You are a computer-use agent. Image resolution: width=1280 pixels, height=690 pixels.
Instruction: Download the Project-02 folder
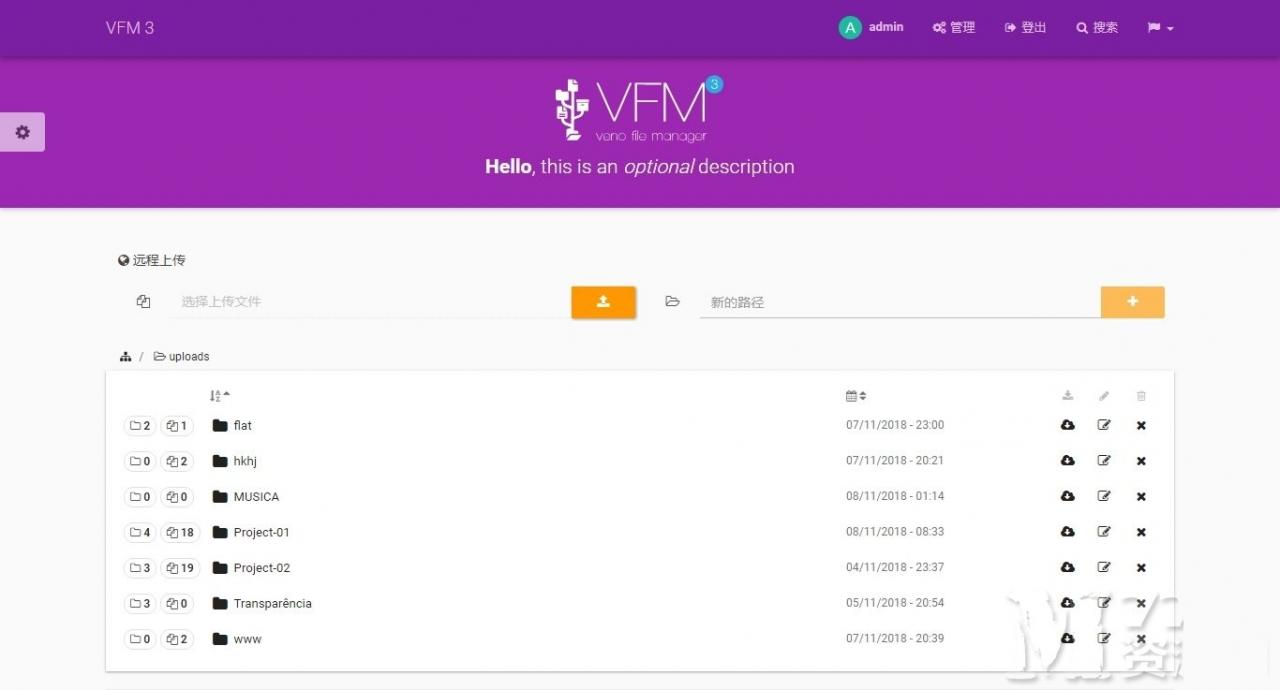coord(1067,567)
